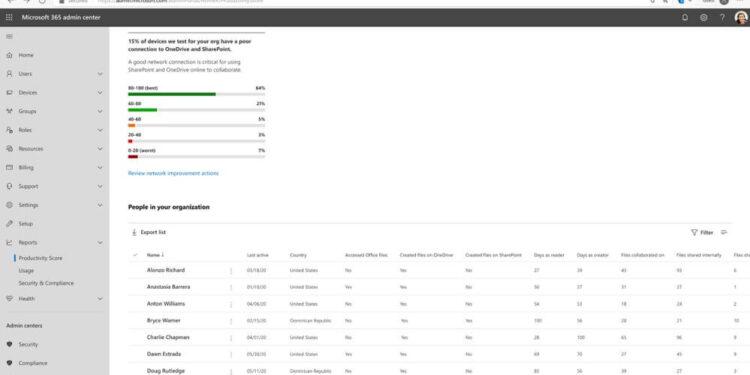Sort by the Name column header
Image resolution: width=750 pixels, height=375 pixels.
pyautogui.click(x=155, y=255)
